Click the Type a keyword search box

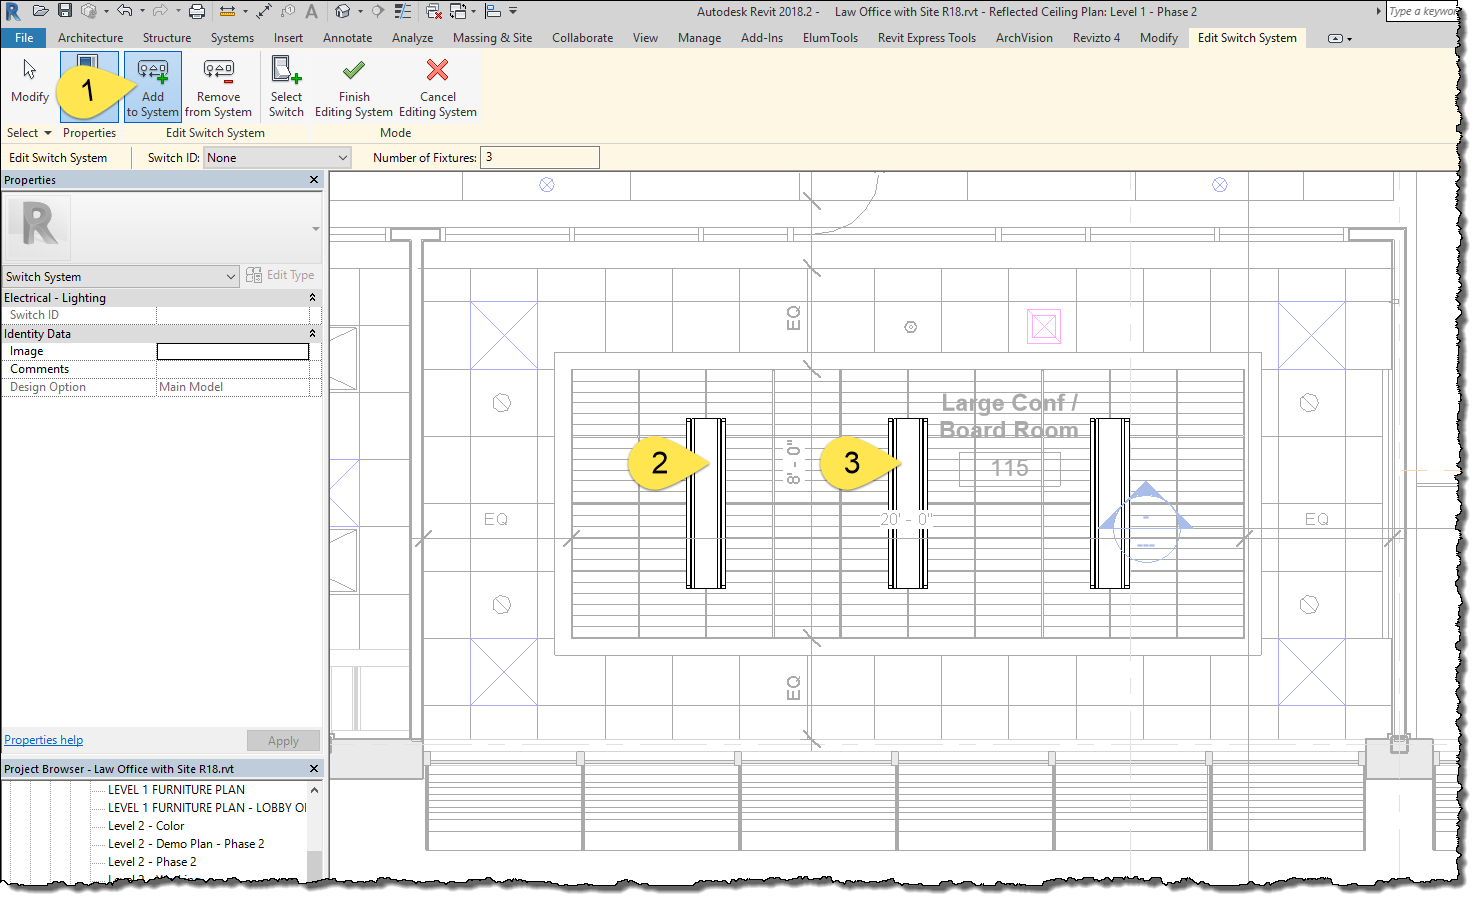point(1422,11)
